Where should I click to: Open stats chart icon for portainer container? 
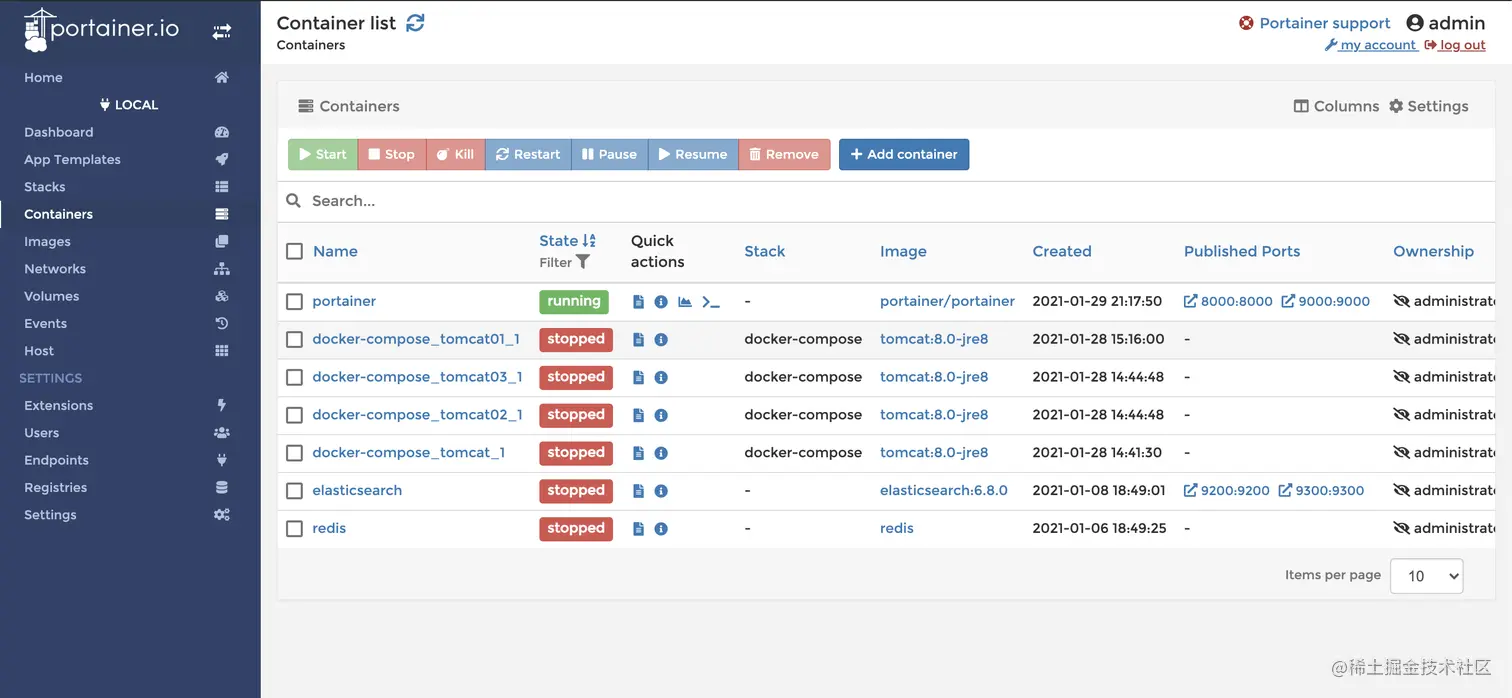(685, 301)
